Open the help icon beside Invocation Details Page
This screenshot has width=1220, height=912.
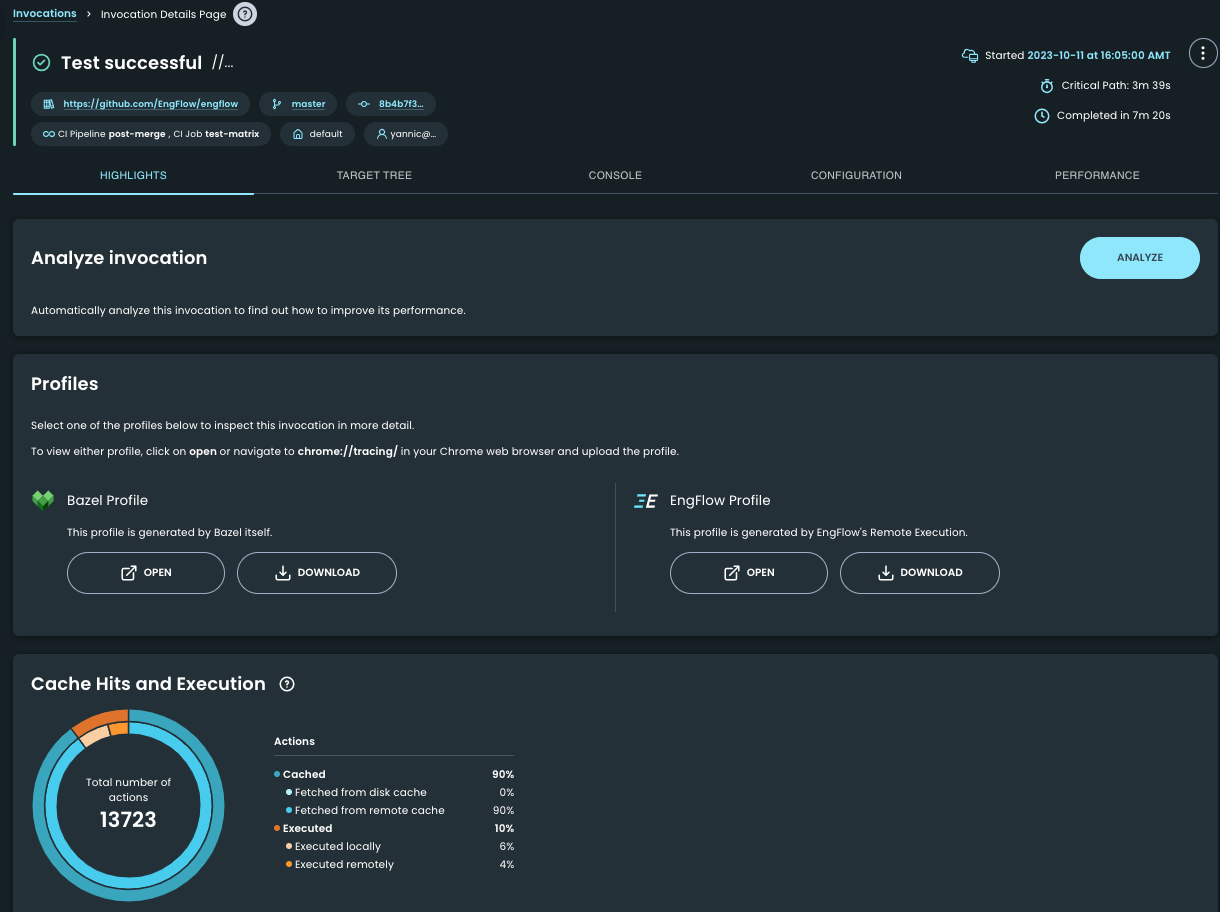(x=245, y=14)
